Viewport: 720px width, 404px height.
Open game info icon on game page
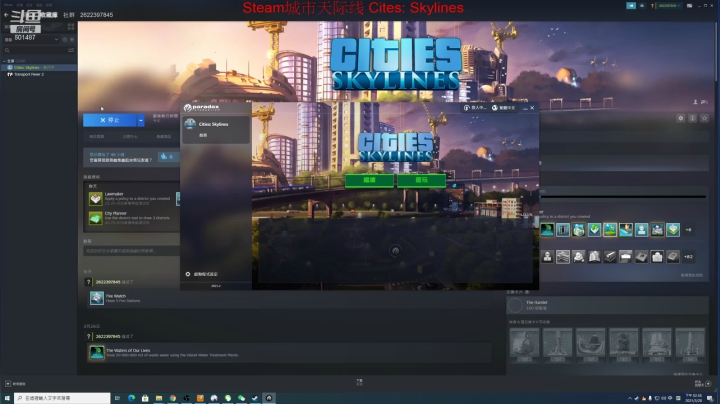[692, 118]
